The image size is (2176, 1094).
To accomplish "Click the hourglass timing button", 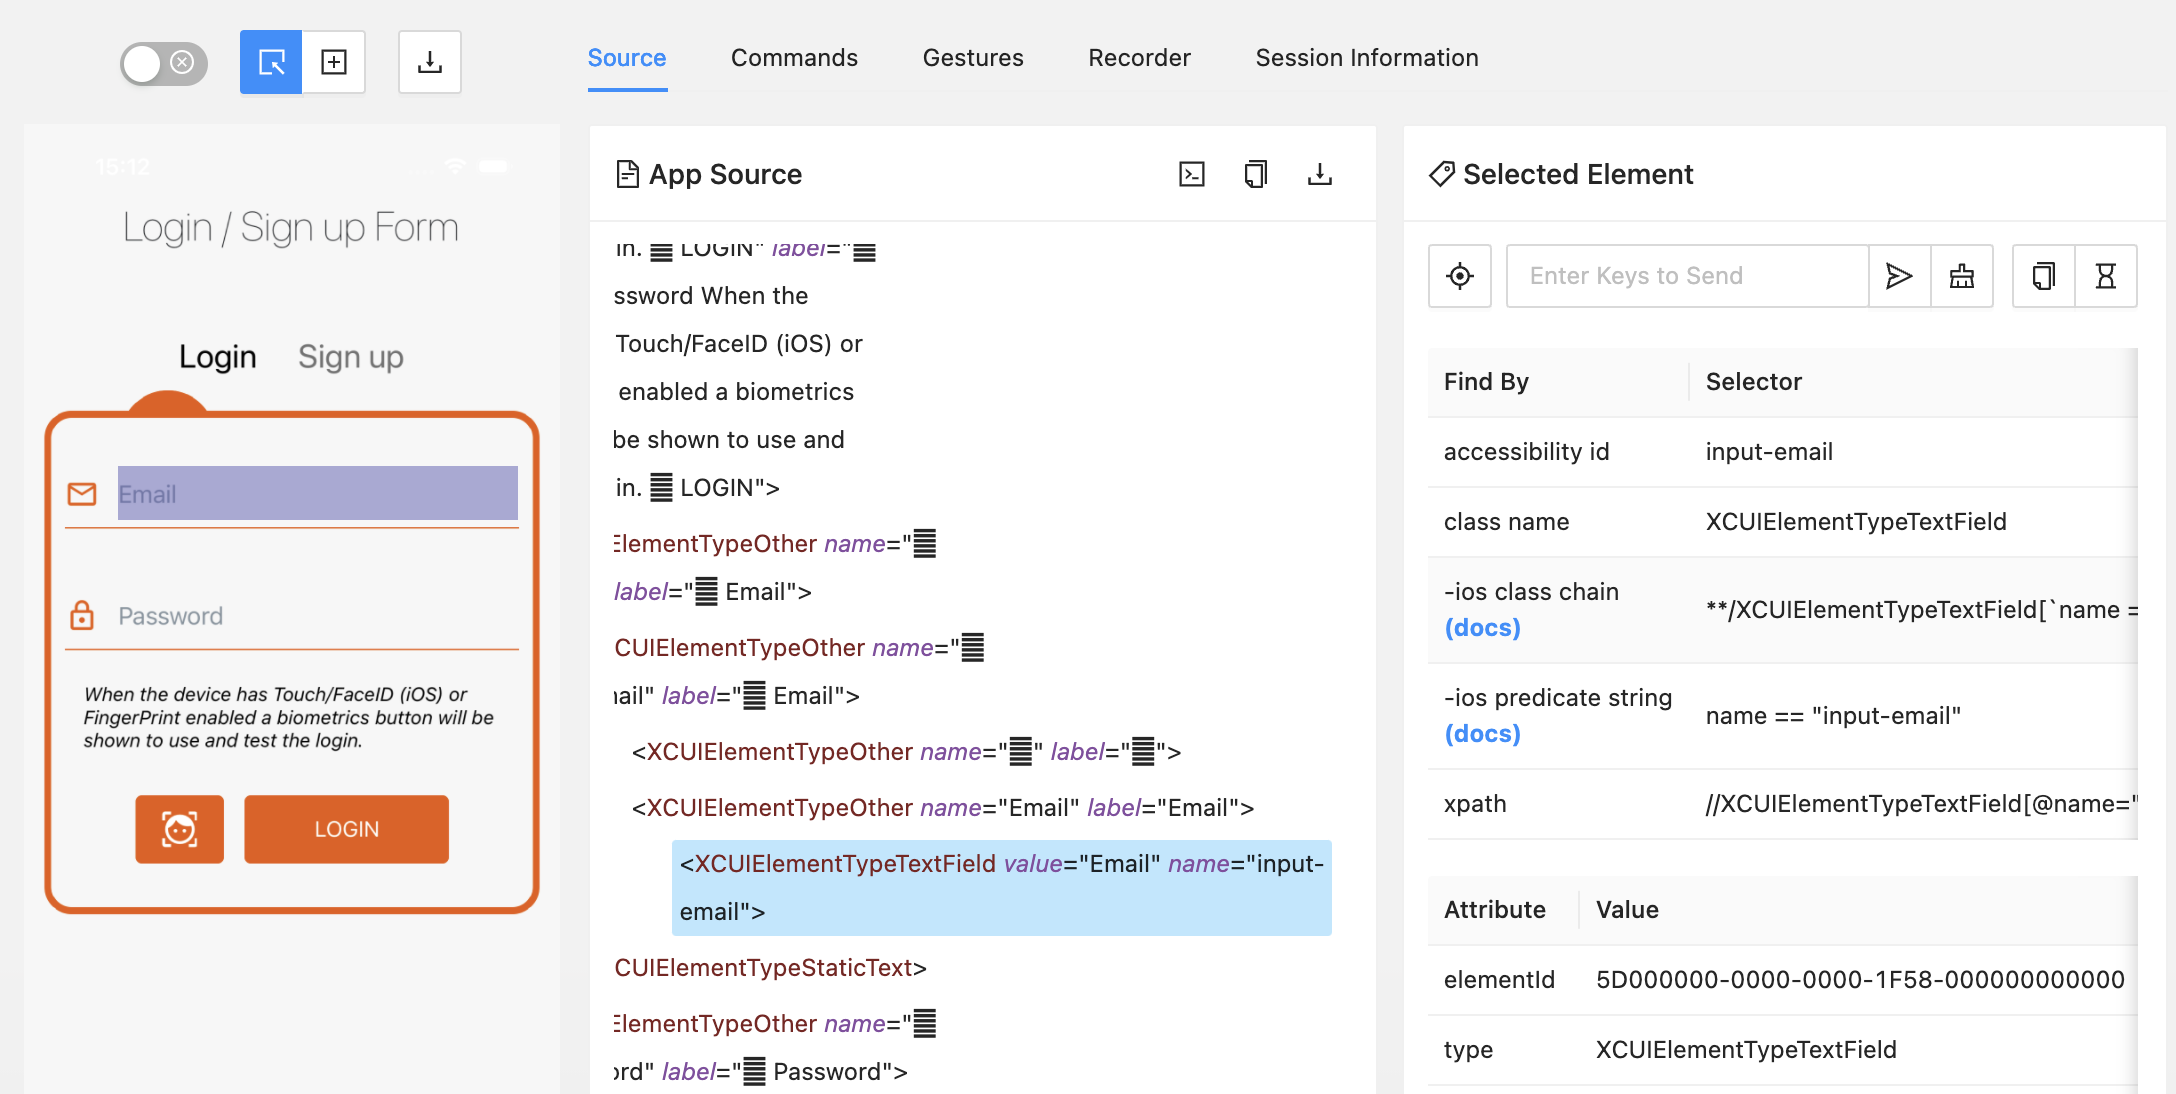I will point(2106,276).
